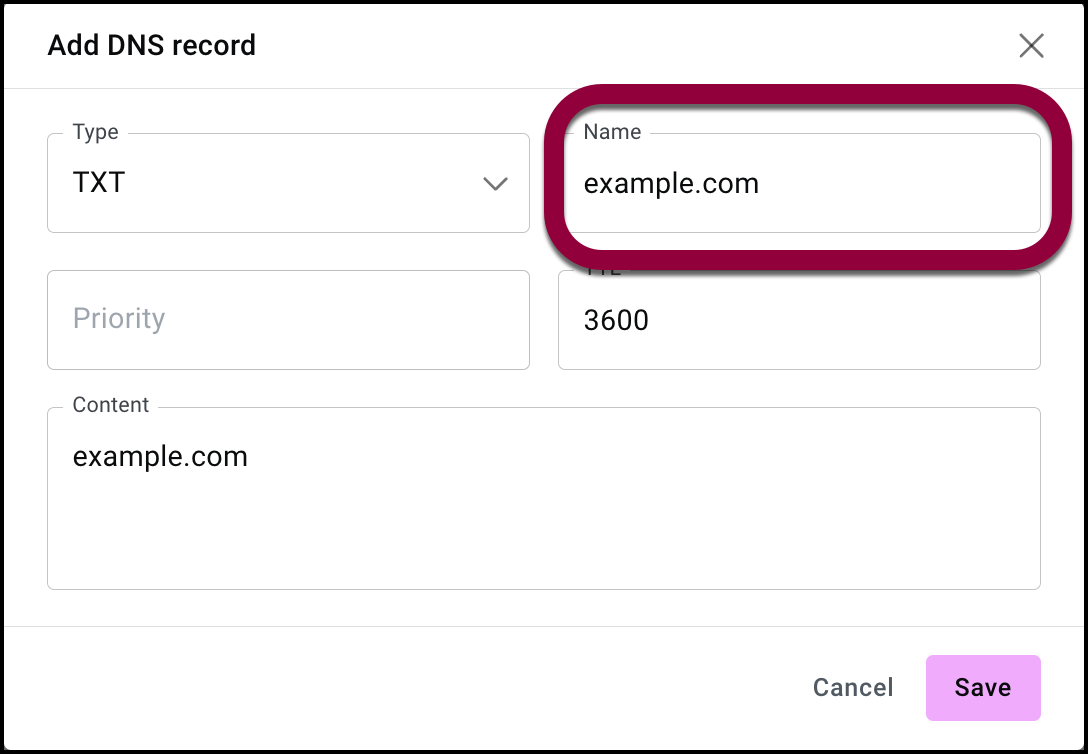Cancel adding the DNS record

point(853,688)
